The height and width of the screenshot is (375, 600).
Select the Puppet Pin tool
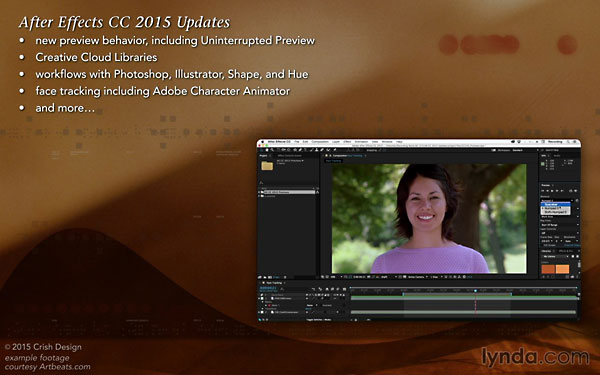click(x=334, y=150)
